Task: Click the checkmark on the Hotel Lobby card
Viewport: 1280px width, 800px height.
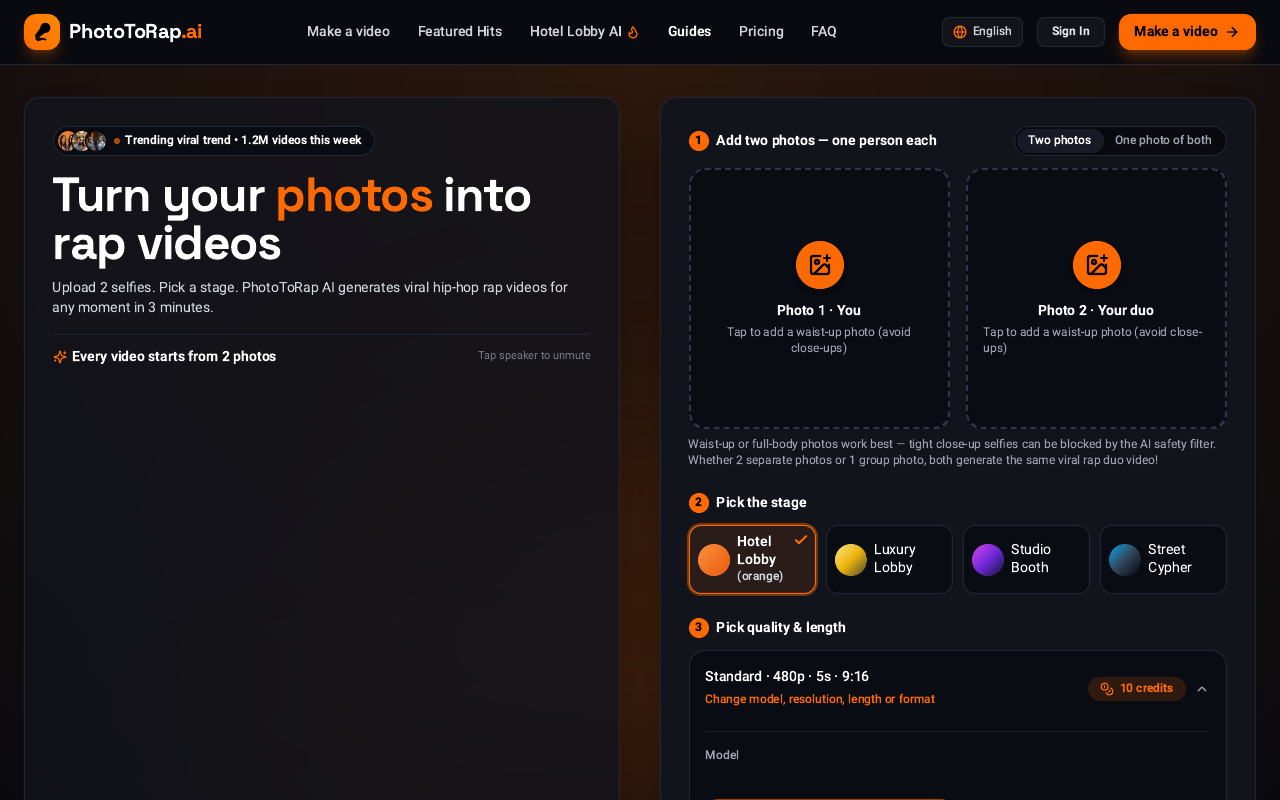Action: pos(801,540)
